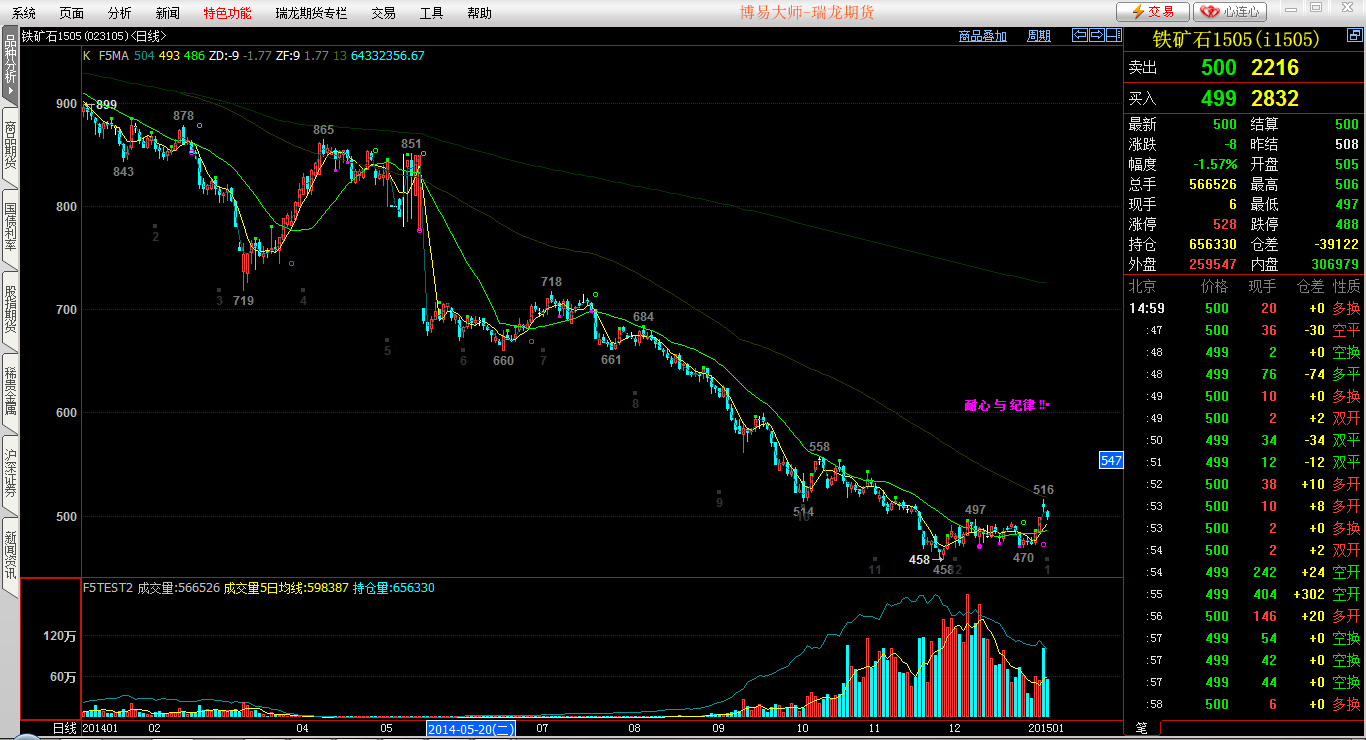This screenshot has height=740, width=1366.
Task: Click the 心连心 hearts button
Action: [1231, 12]
